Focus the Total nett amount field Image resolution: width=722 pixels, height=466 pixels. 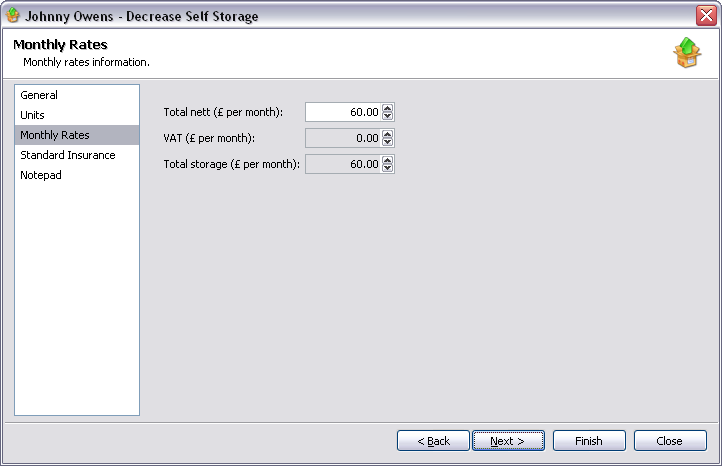click(x=343, y=112)
